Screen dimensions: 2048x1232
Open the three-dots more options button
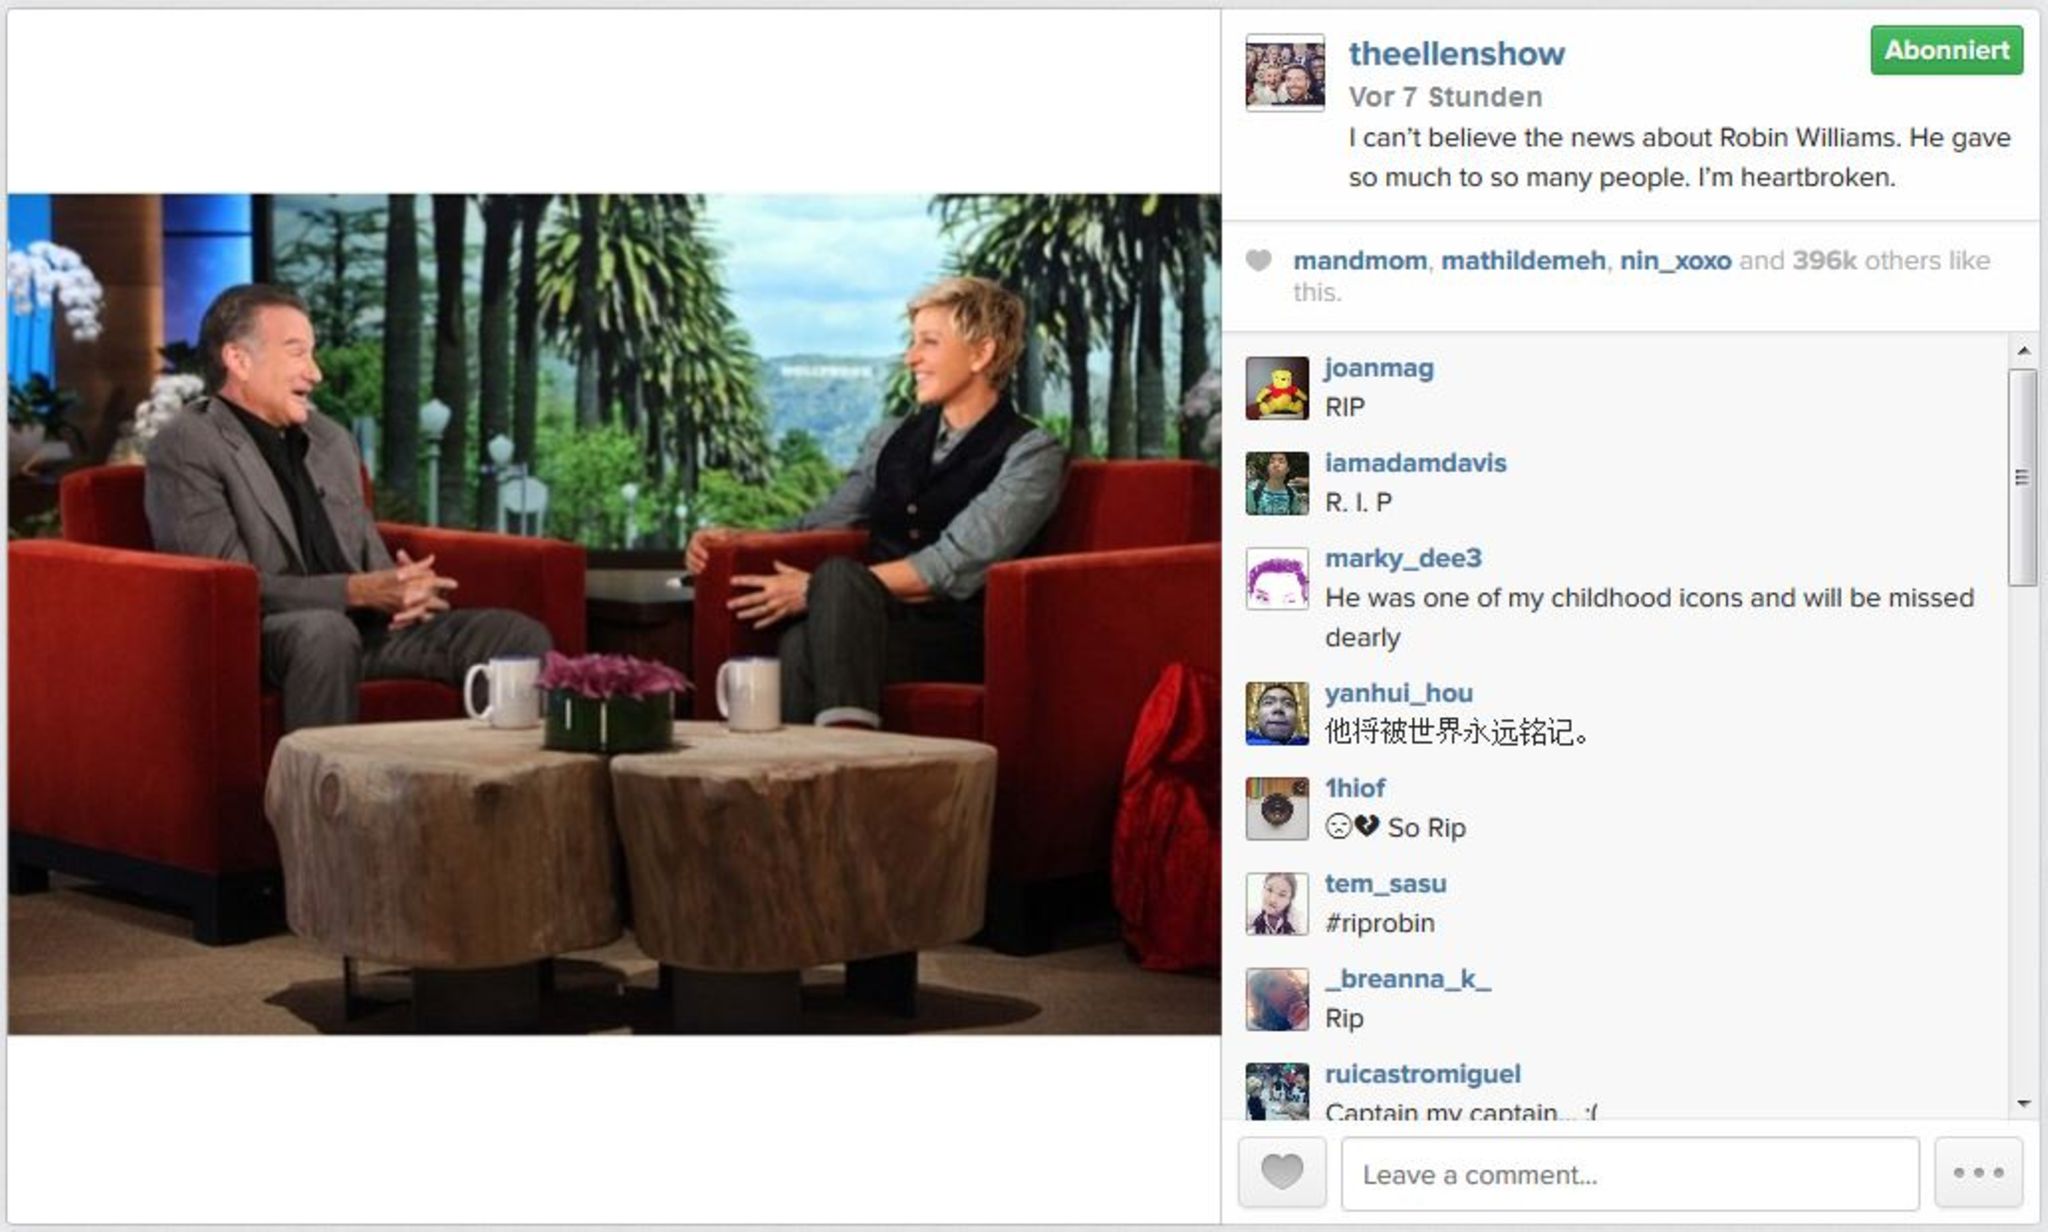[x=1978, y=1172]
